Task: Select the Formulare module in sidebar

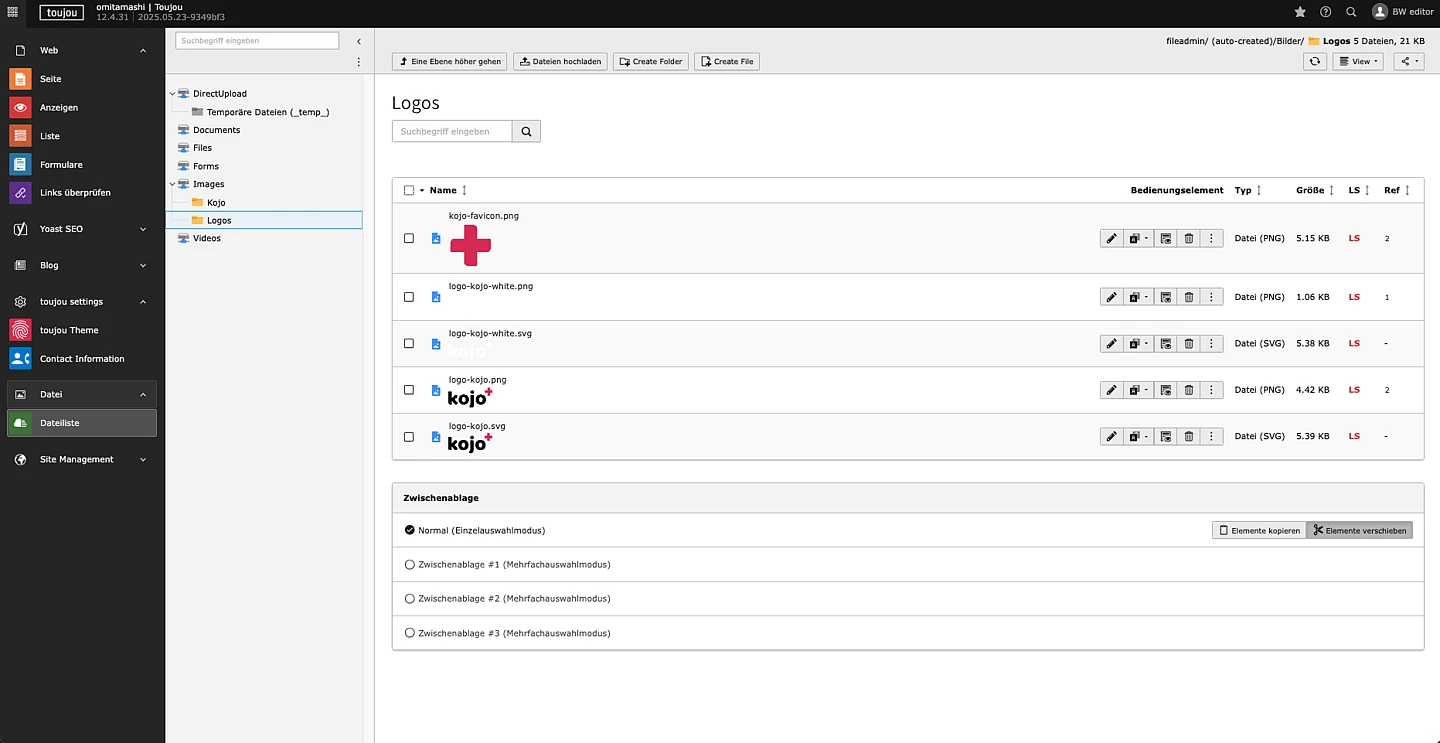Action: click(x=62, y=164)
